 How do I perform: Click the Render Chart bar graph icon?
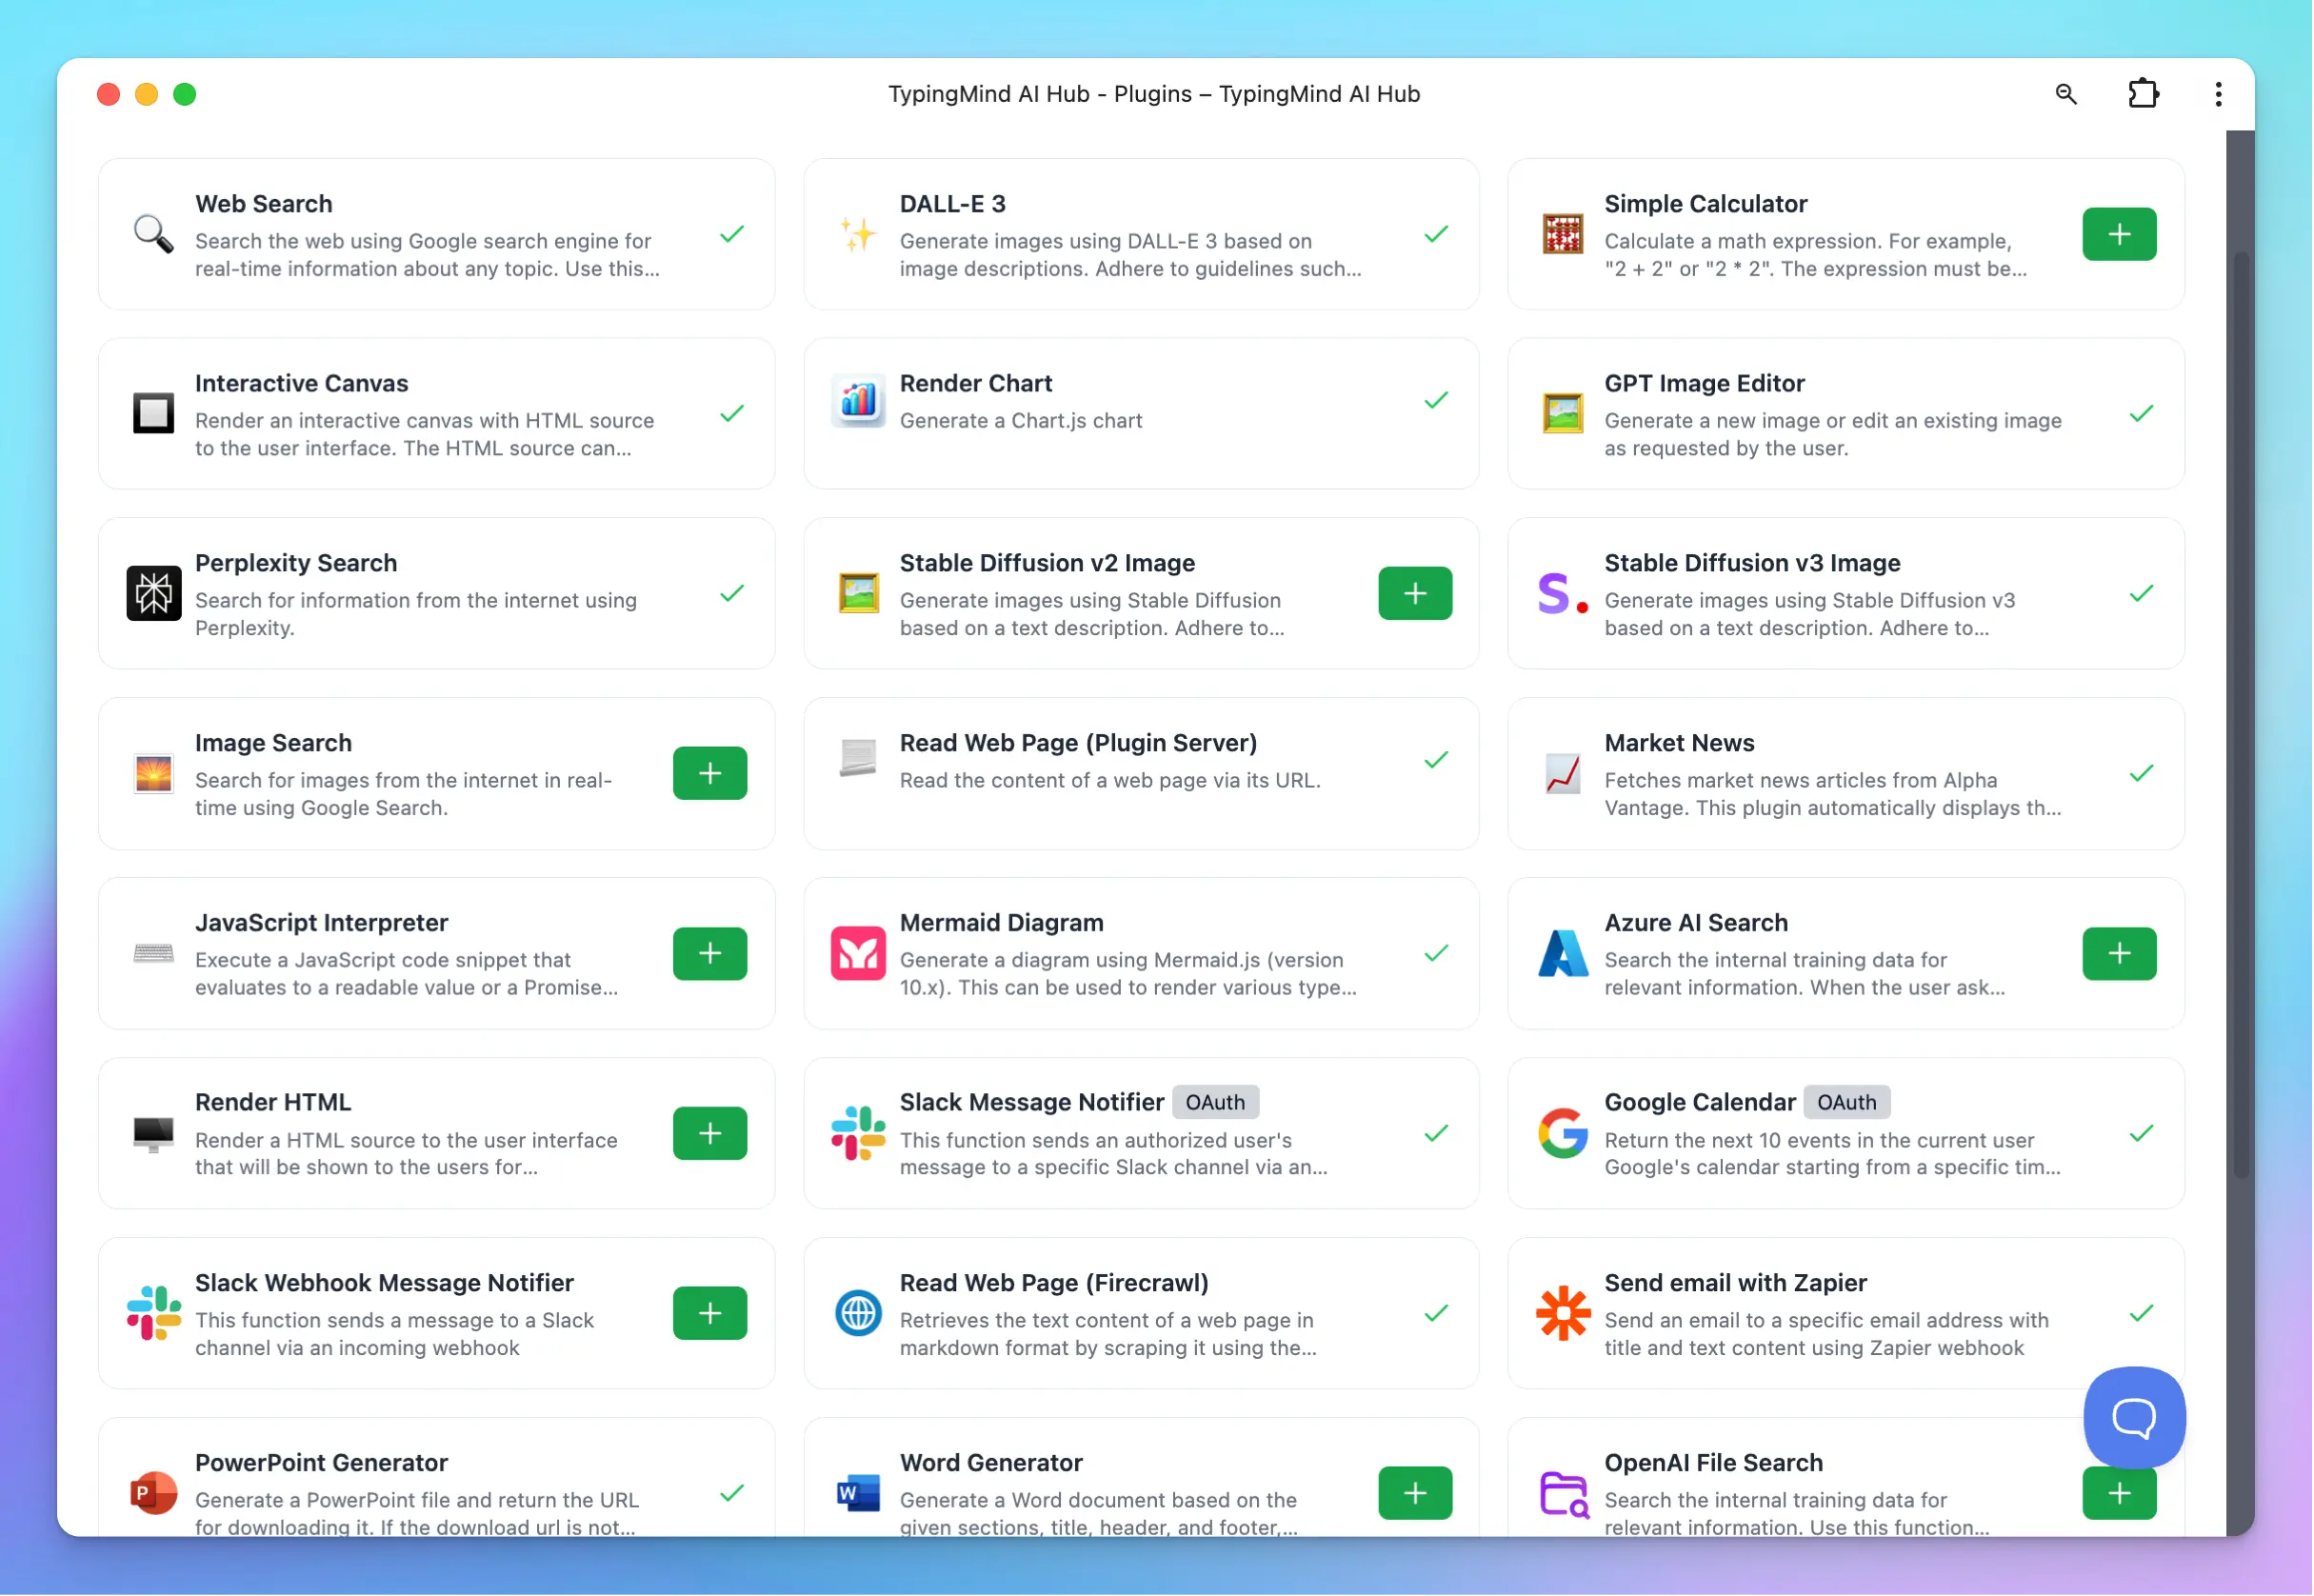(858, 400)
